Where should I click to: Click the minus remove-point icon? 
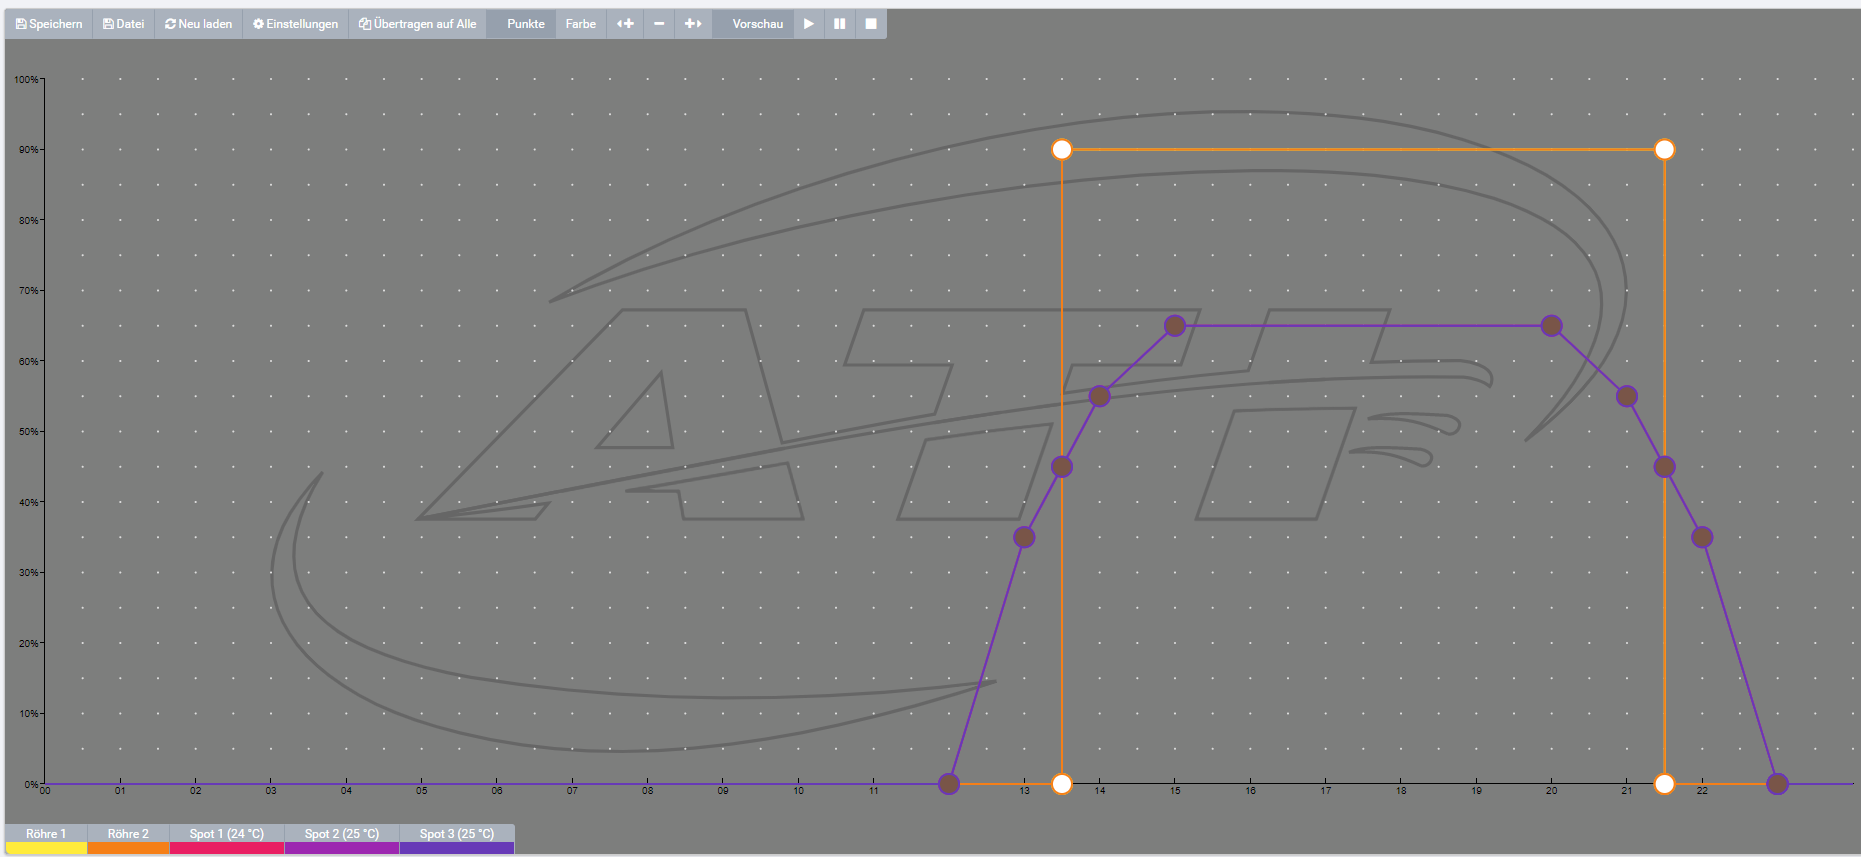(x=659, y=24)
